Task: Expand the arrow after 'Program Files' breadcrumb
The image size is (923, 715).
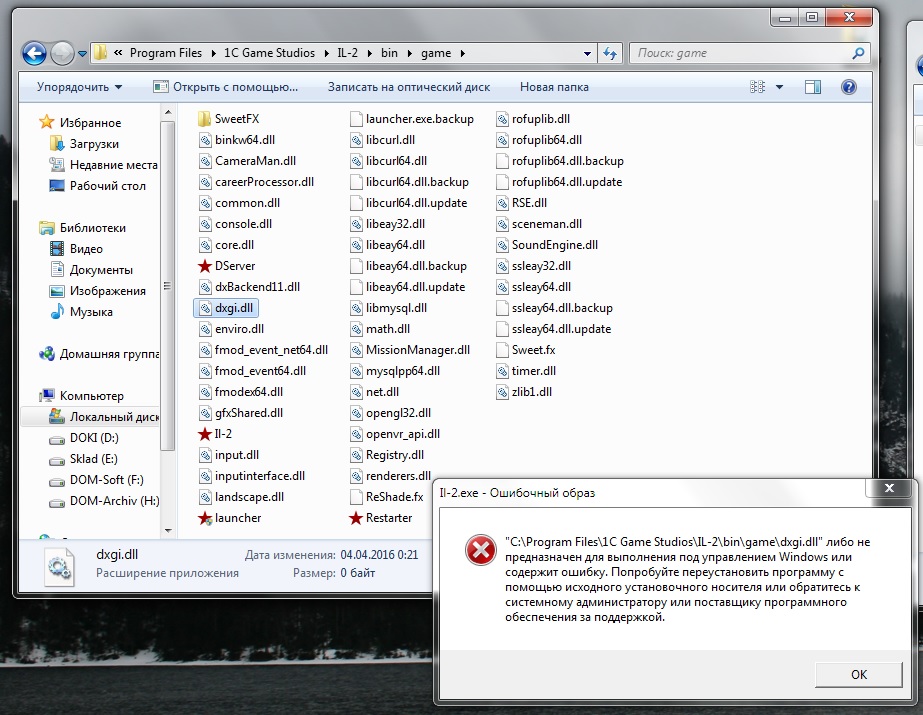Action: [x=213, y=54]
